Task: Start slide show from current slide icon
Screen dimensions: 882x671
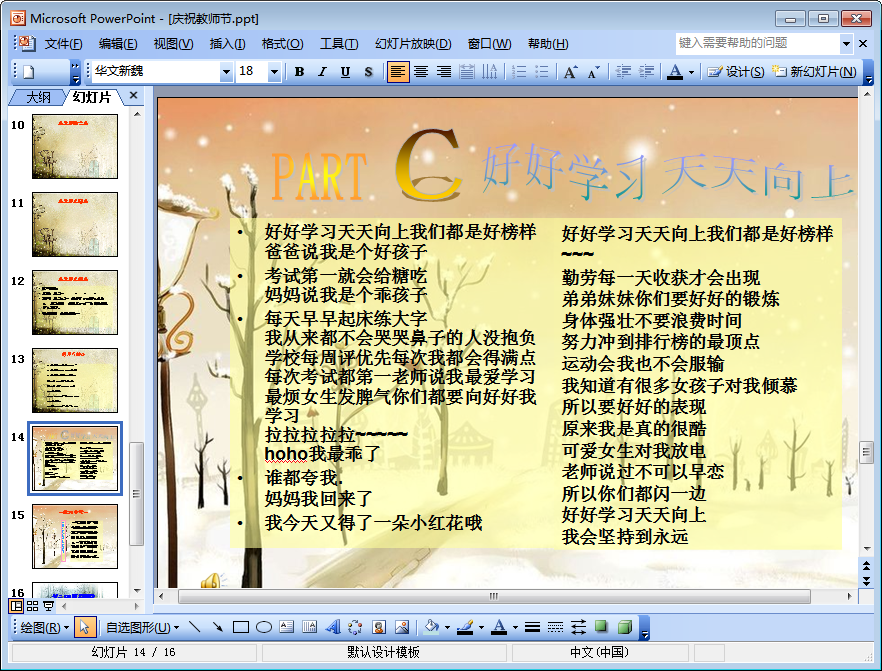Action: click(x=48, y=606)
